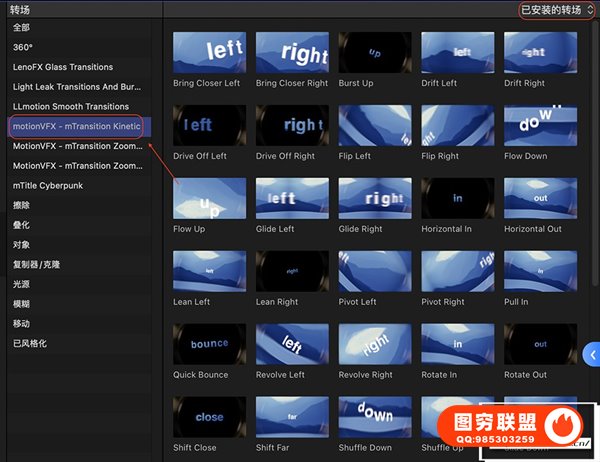The width and height of the screenshot is (600, 462).
Task: Click the Shift Close transition
Action: coord(210,418)
